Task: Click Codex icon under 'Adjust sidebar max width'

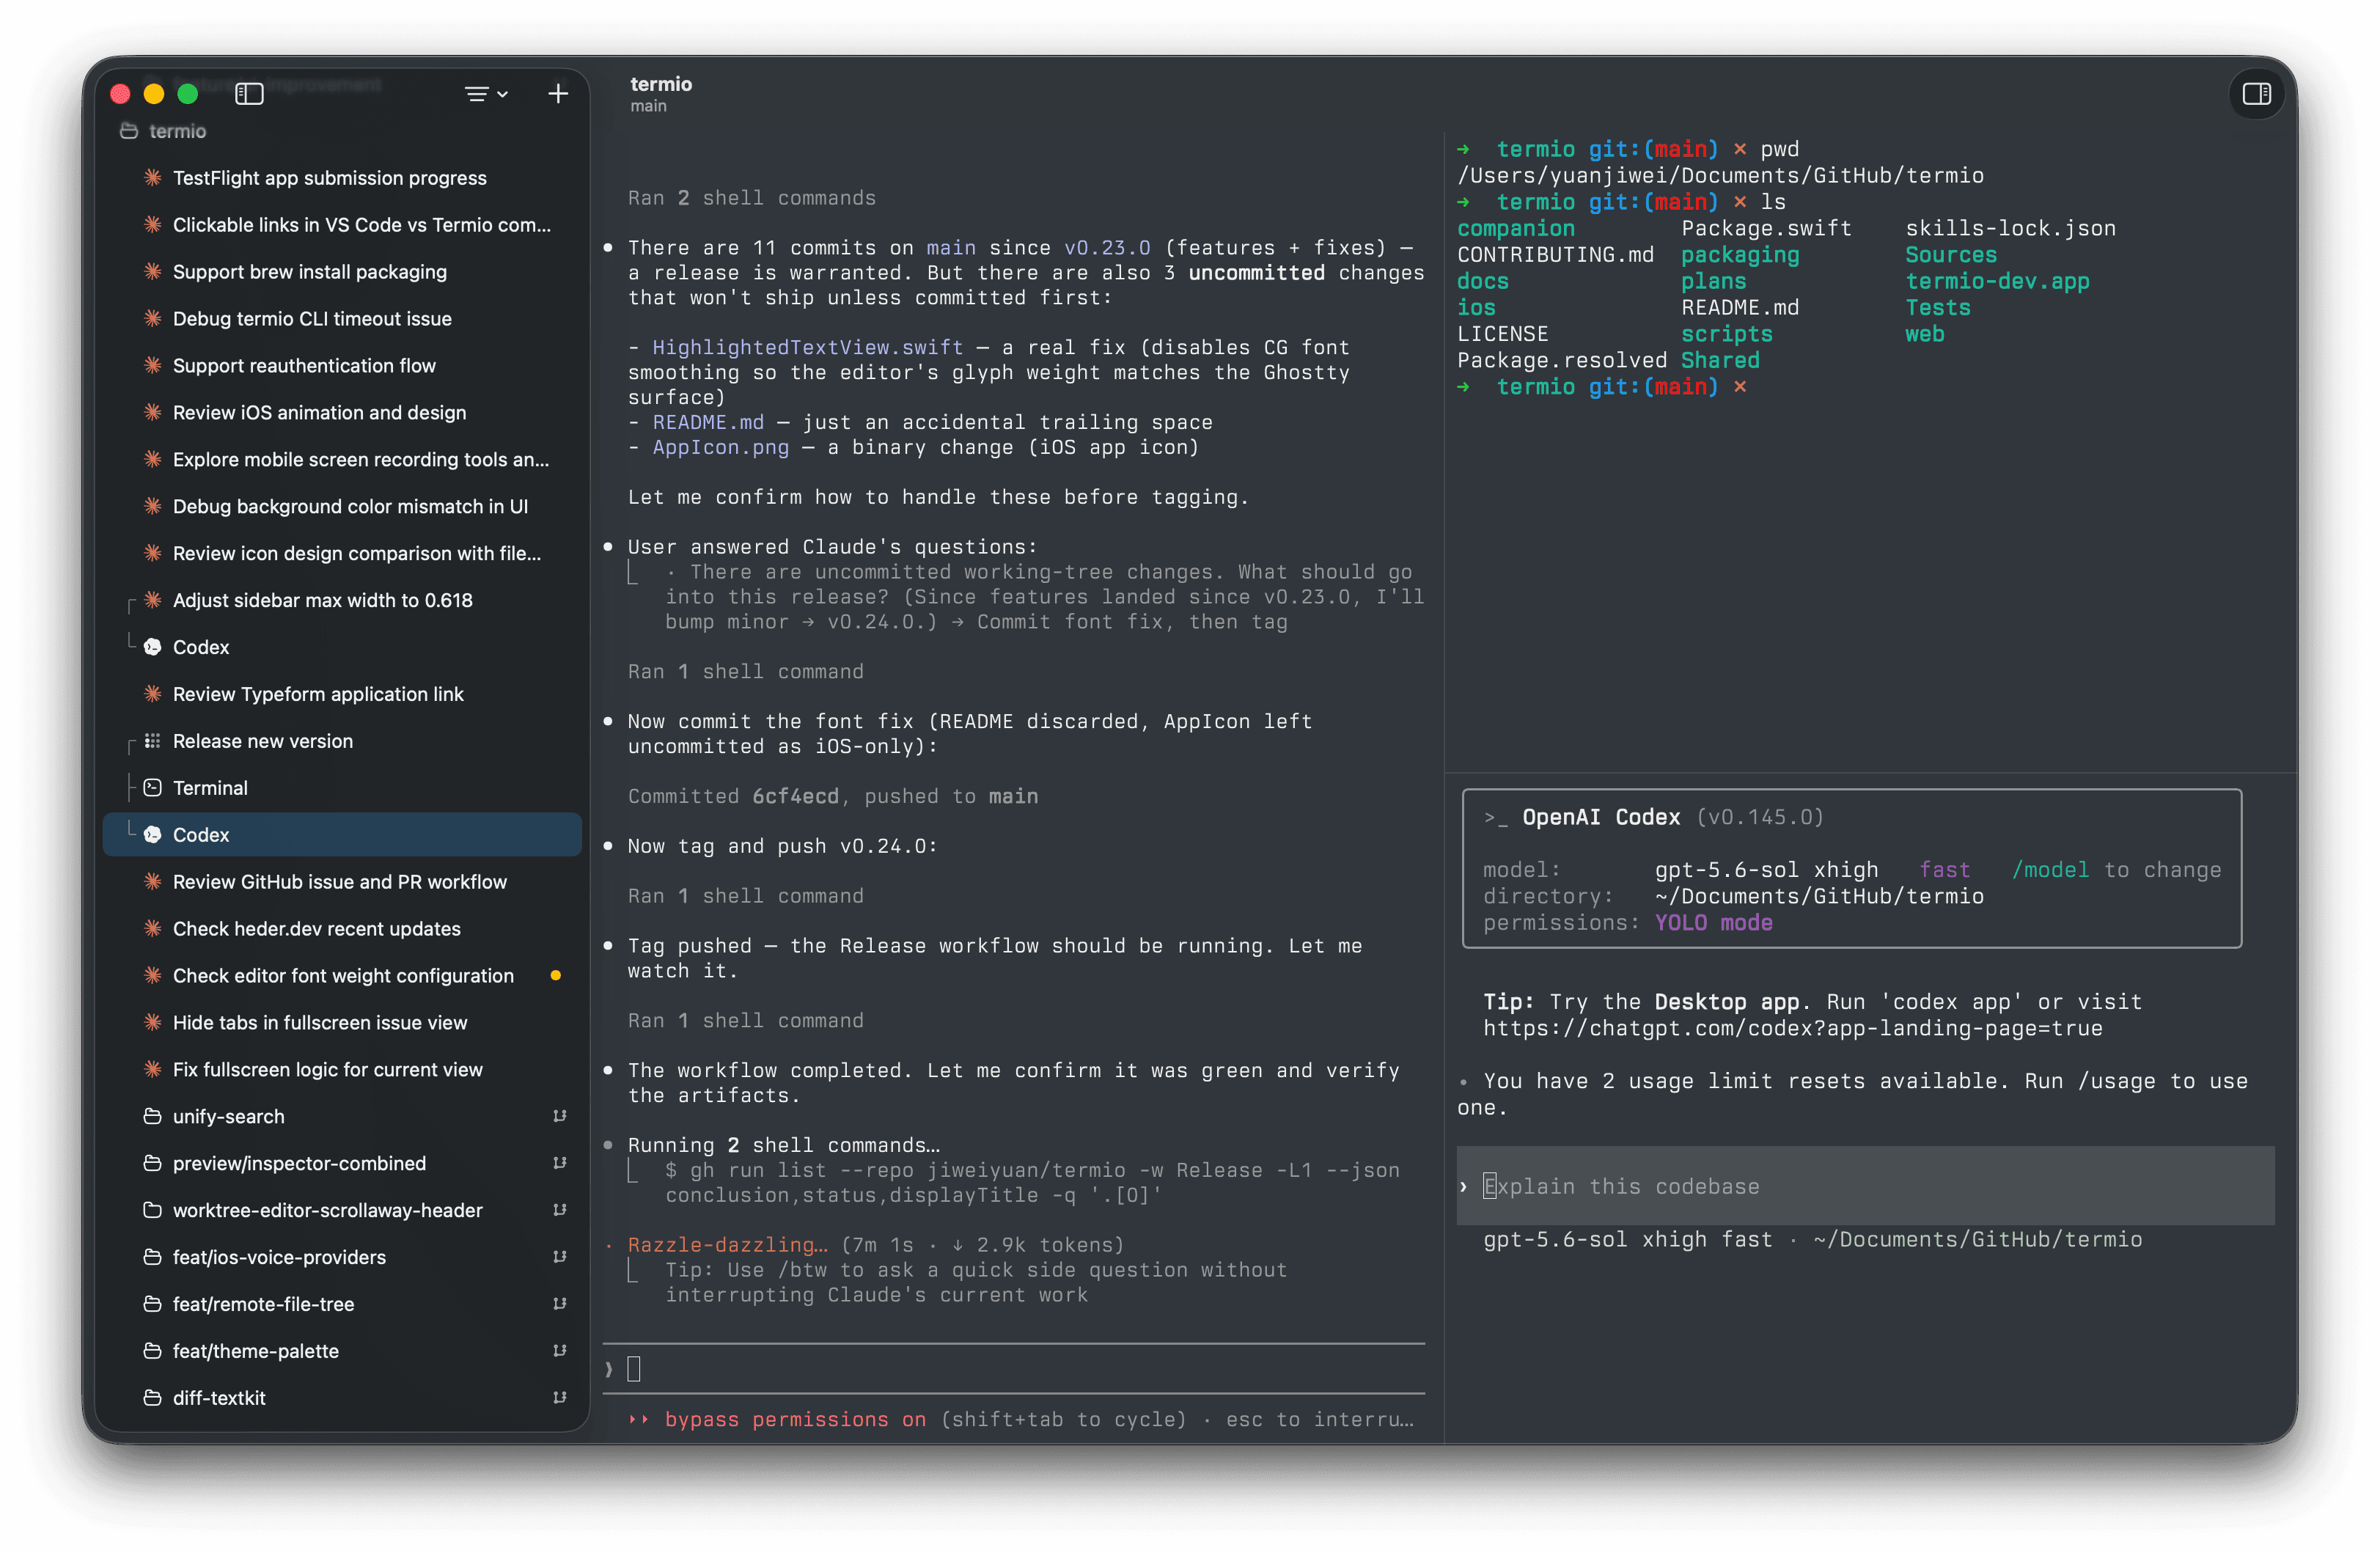Action: (x=152, y=647)
